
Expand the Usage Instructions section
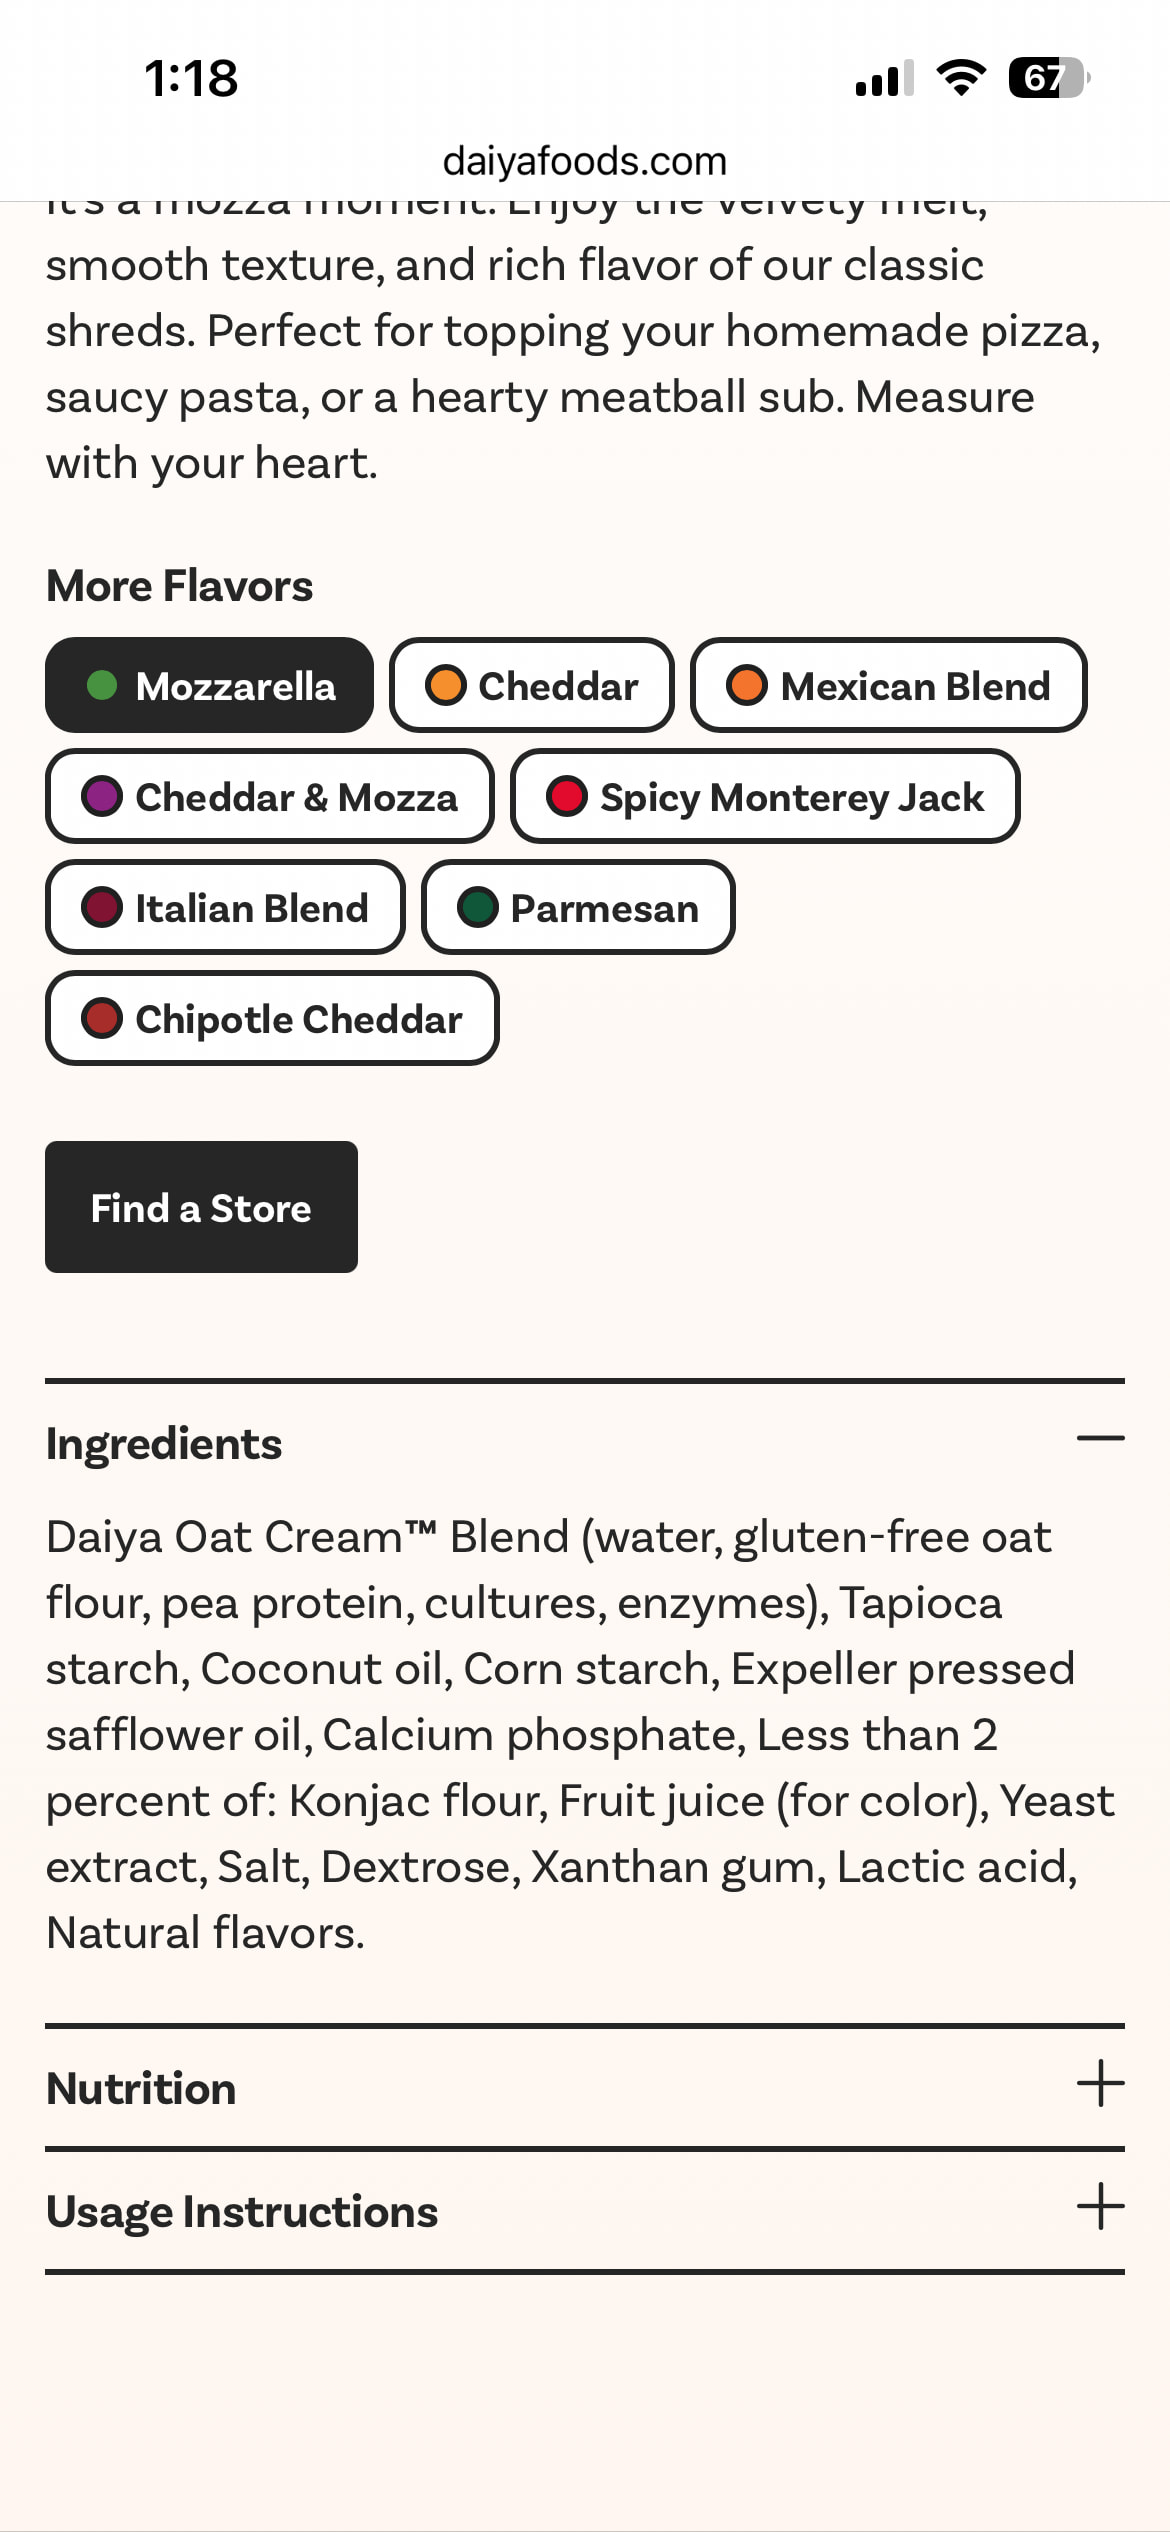pos(242,2212)
